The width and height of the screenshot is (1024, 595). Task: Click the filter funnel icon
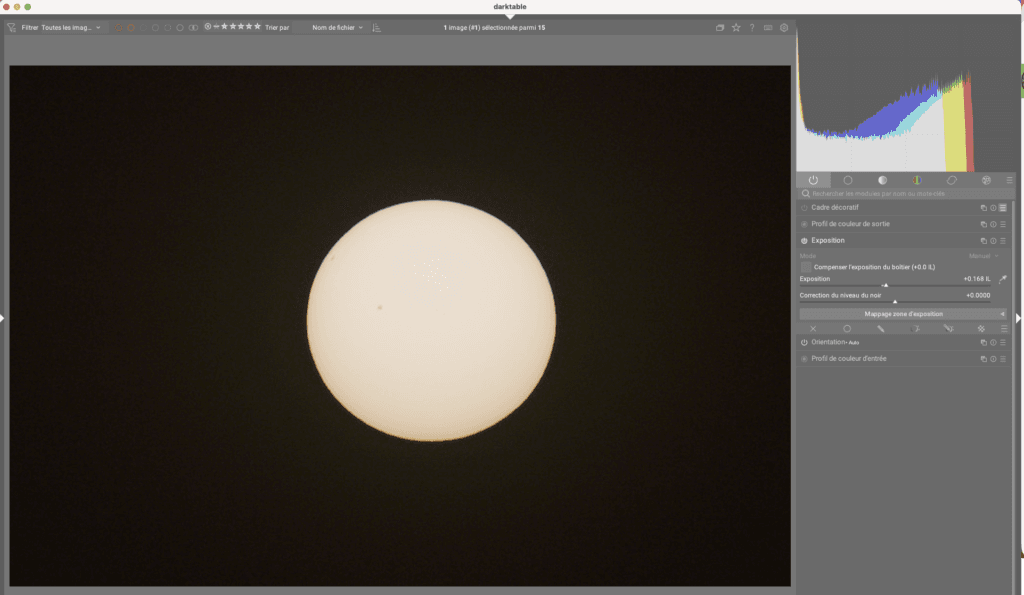click(11, 27)
